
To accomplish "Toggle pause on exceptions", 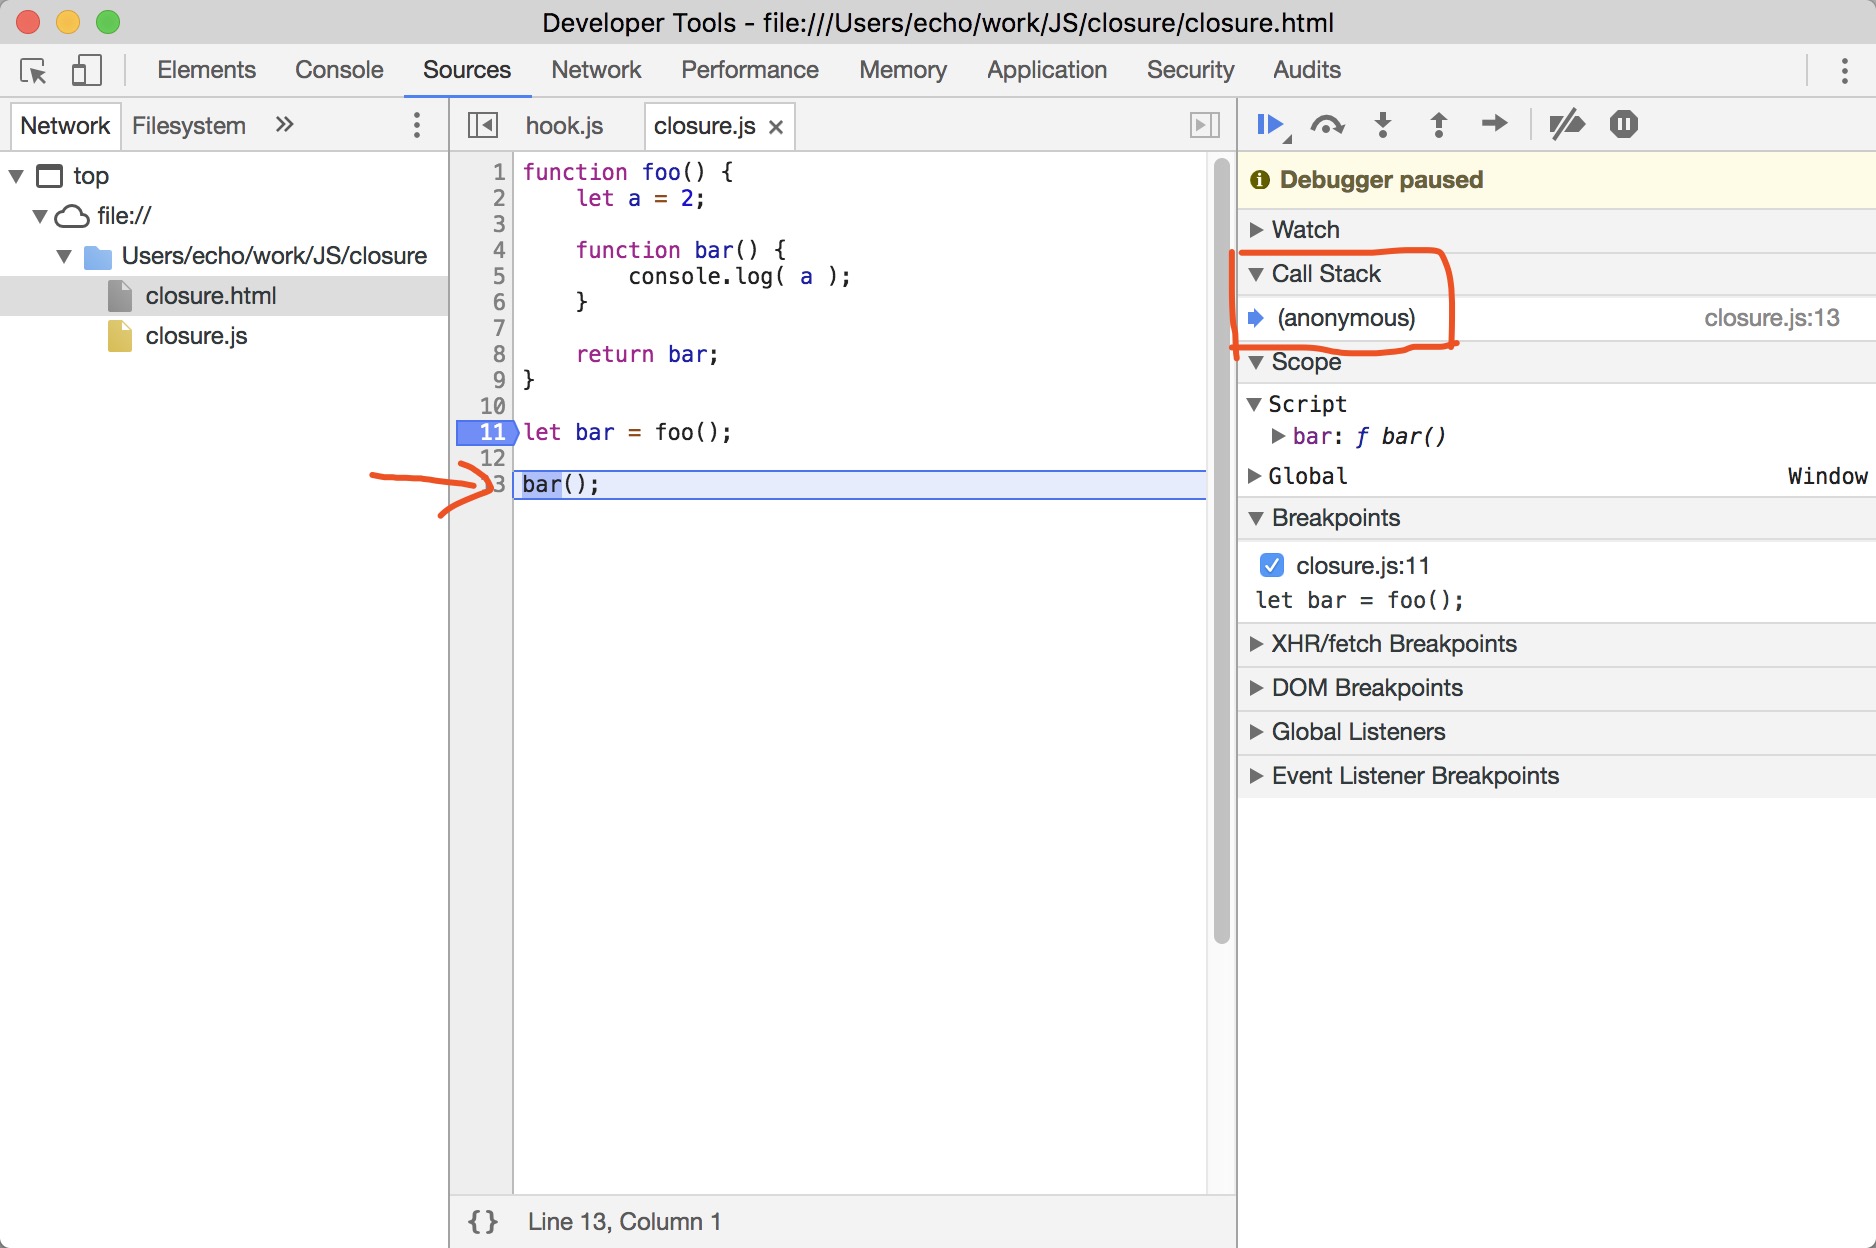I will pyautogui.click(x=1624, y=125).
